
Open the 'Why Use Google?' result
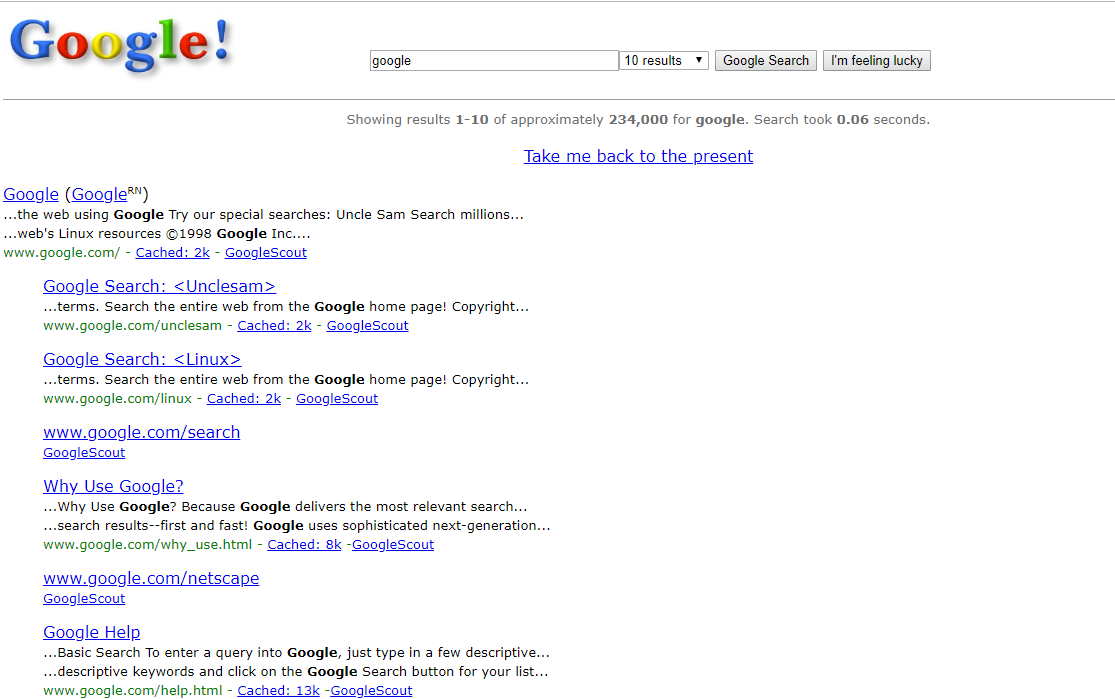pos(113,486)
